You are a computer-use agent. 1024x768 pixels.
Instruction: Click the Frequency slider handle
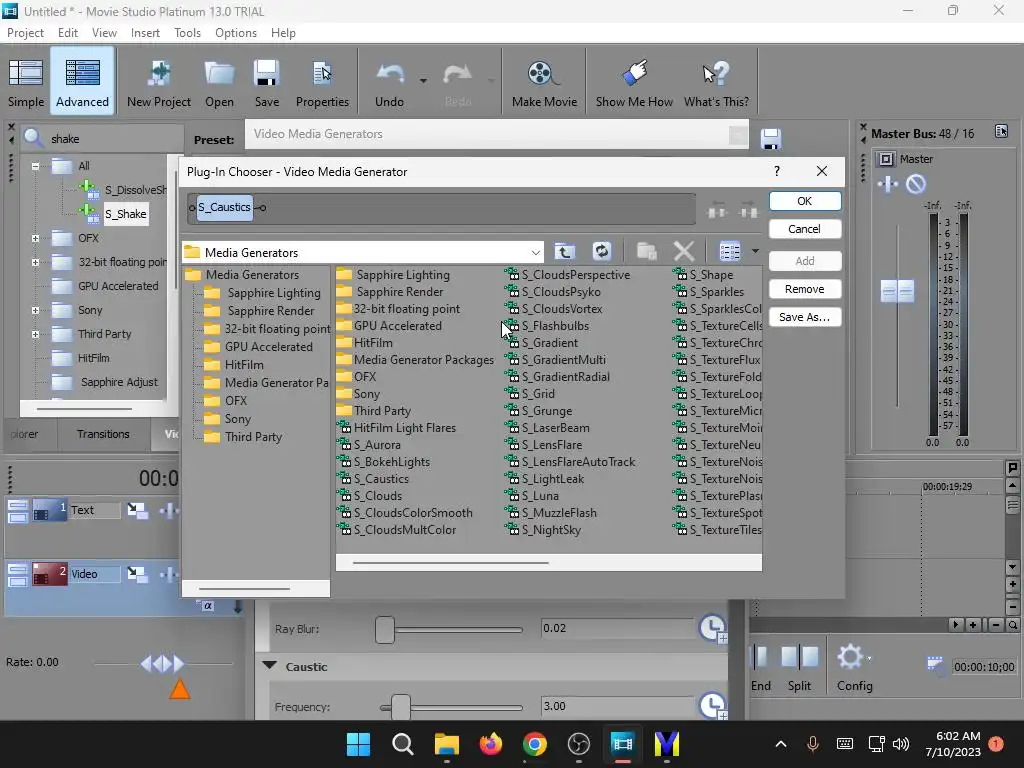point(400,707)
